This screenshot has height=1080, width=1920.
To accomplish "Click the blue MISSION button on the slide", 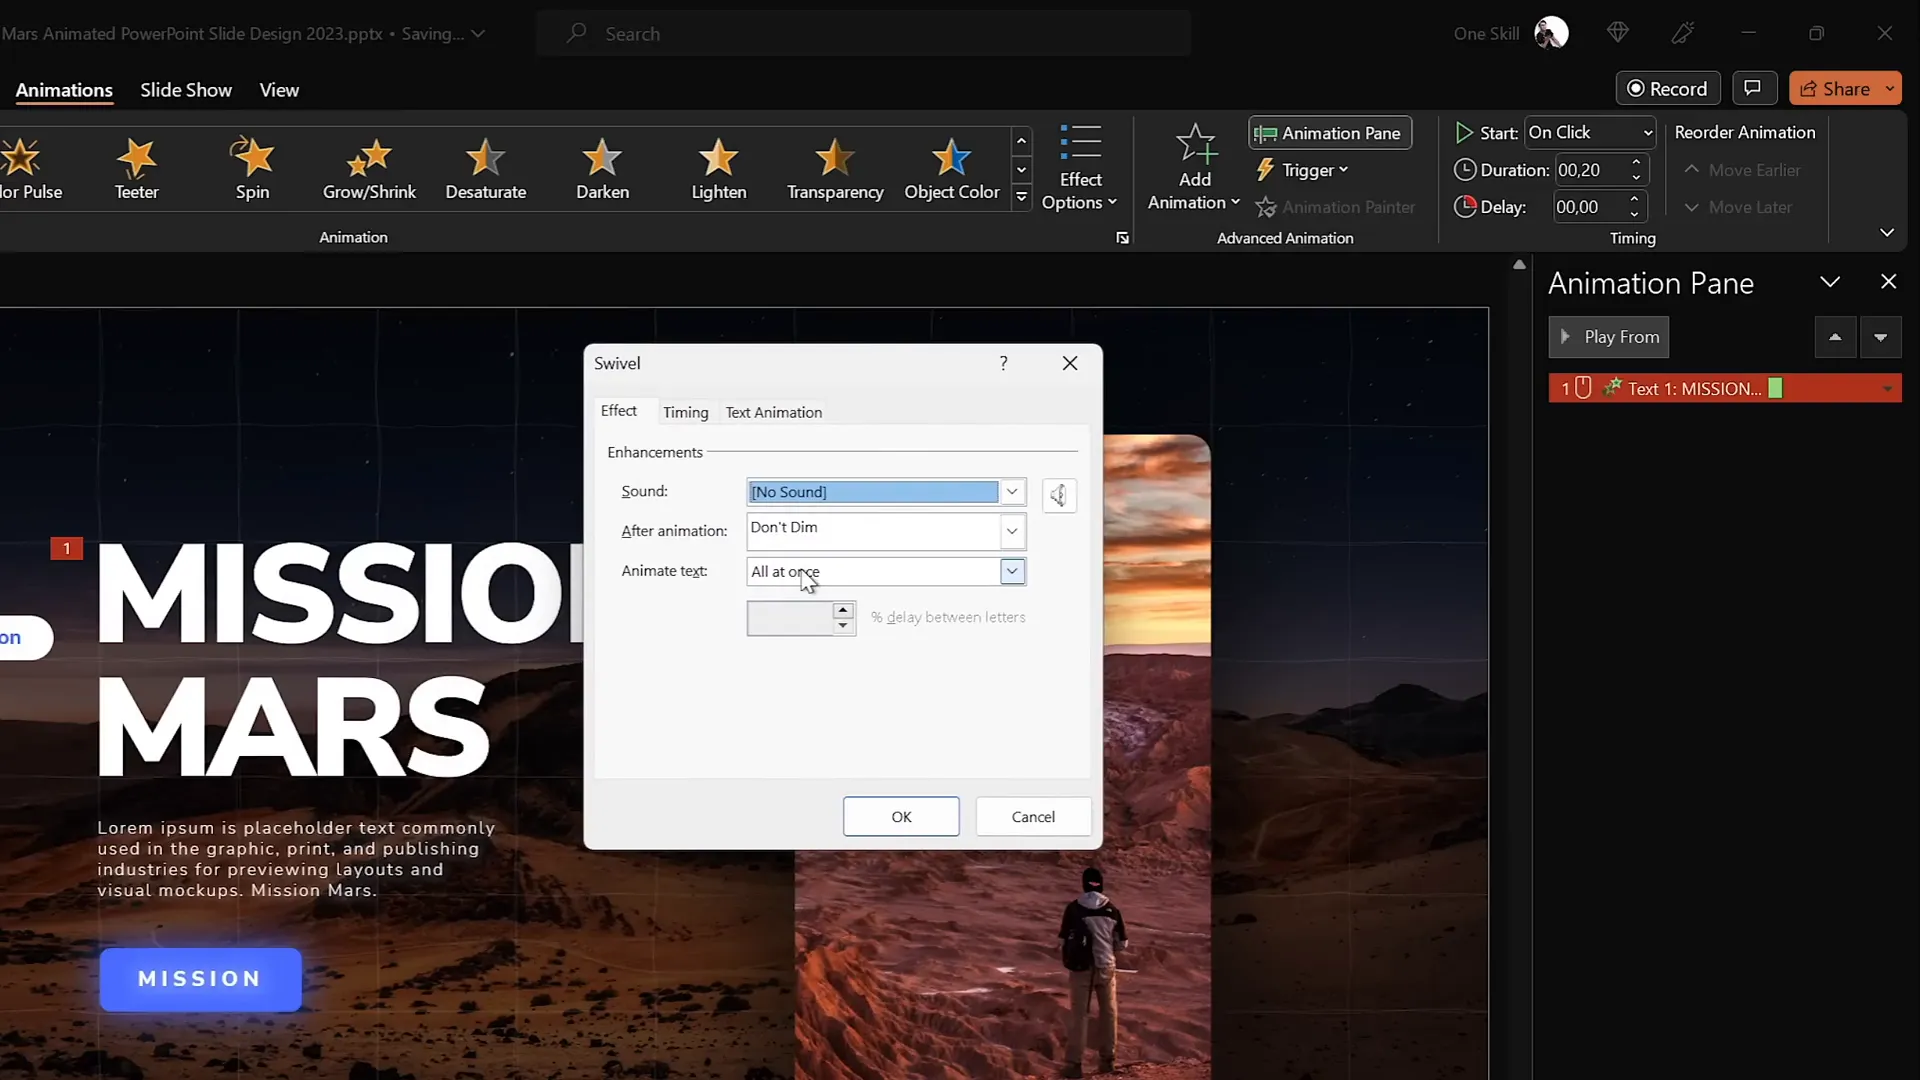I will pyautogui.click(x=200, y=979).
